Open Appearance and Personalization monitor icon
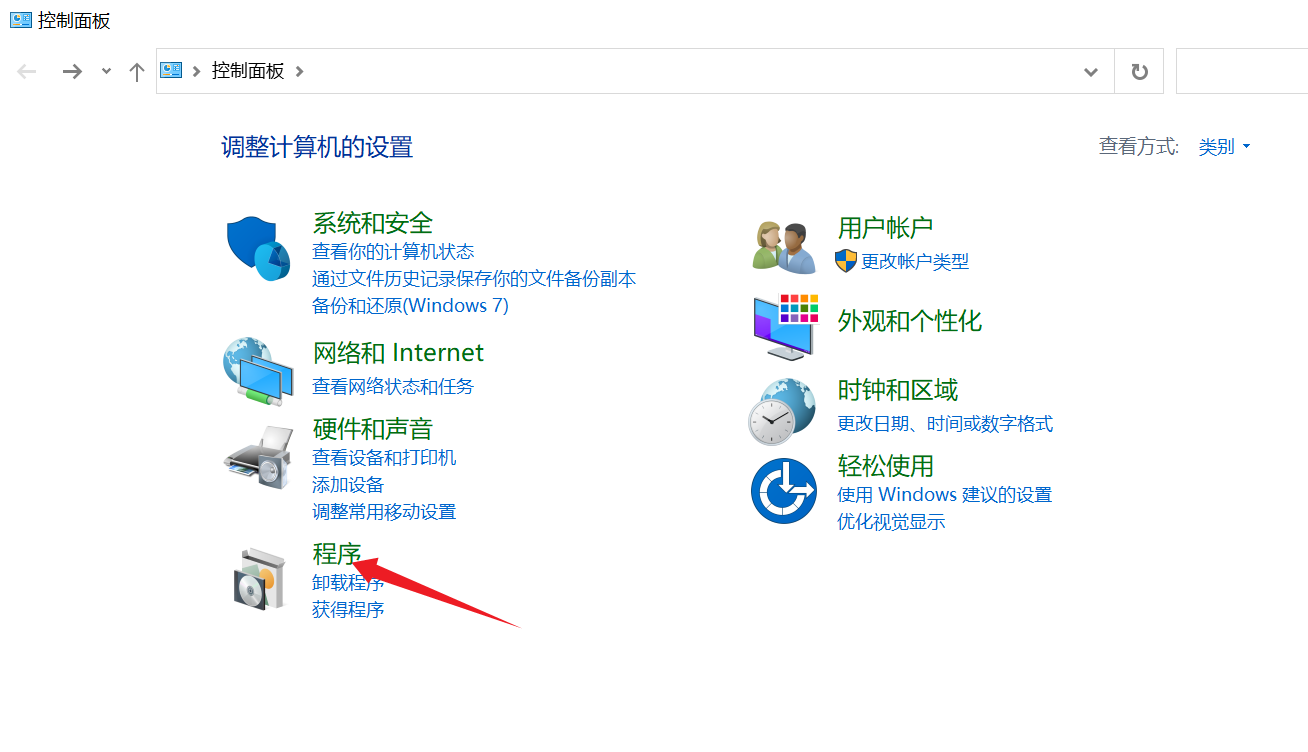The image size is (1308, 752). click(x=784, y=326)
